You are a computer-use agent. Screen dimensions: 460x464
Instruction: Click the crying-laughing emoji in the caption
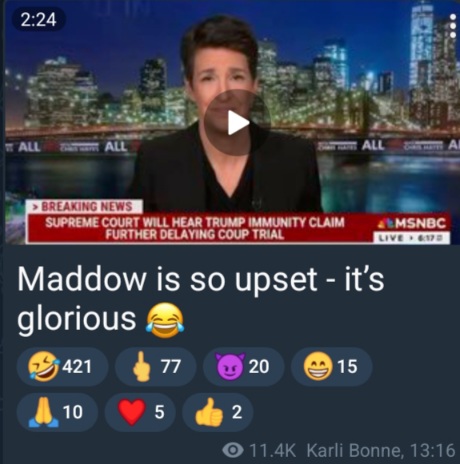point(165,320)
